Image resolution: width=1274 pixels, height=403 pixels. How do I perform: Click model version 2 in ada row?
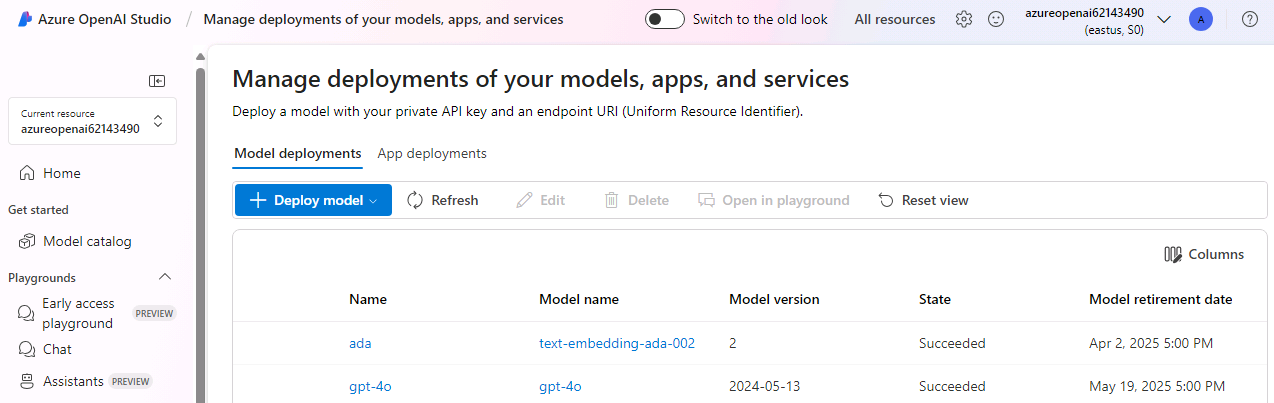733,343
